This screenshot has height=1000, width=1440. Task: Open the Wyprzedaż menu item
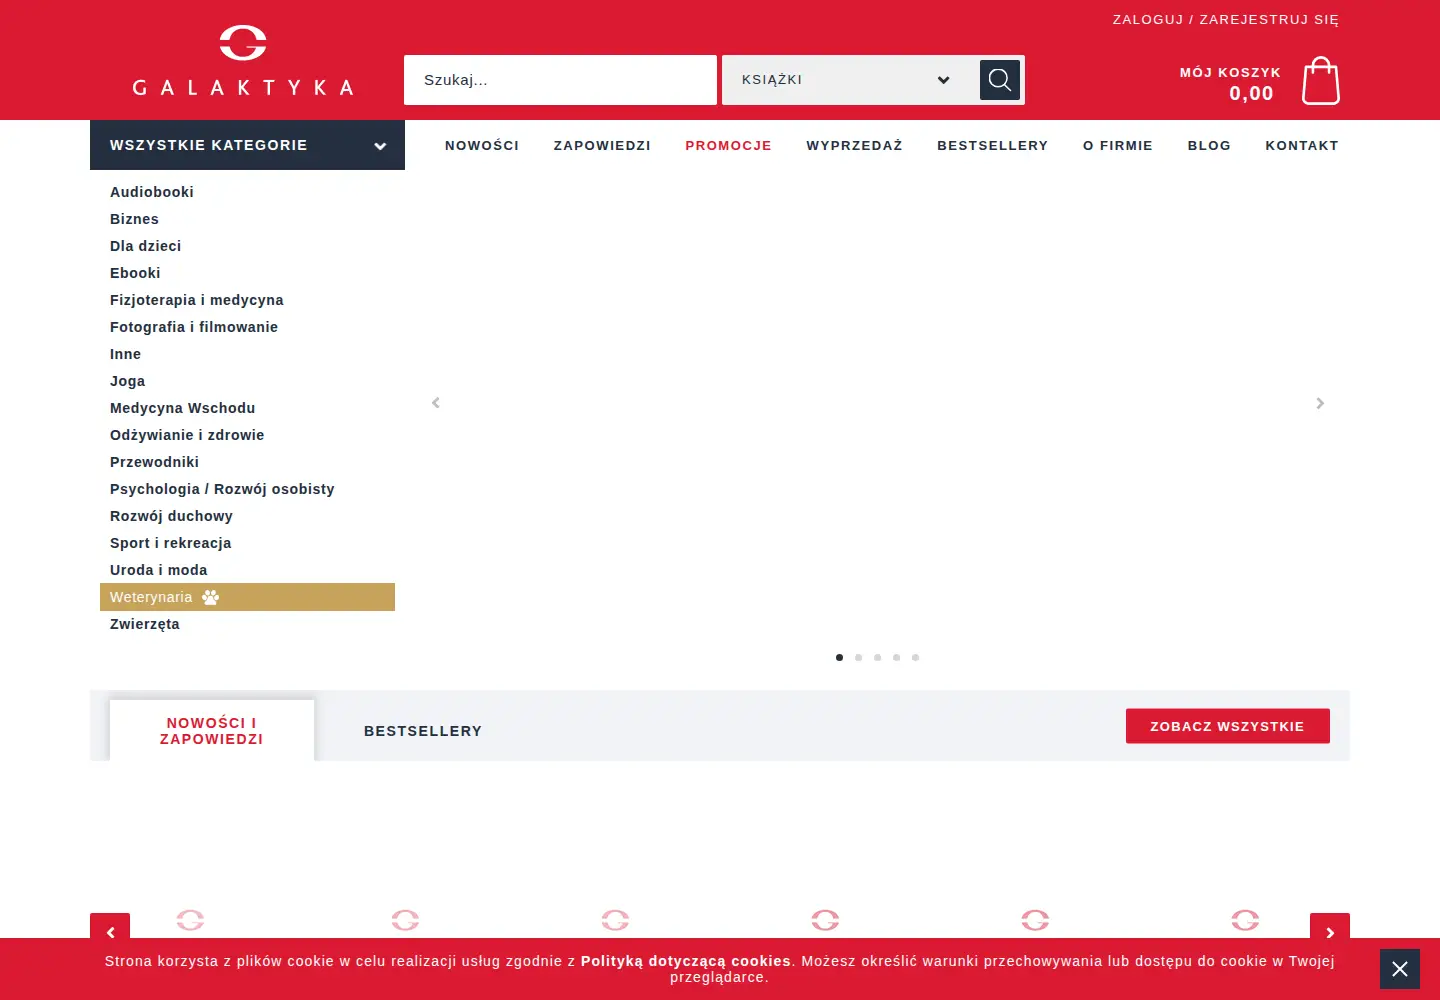pyautogui.click(x=854, y=146)
